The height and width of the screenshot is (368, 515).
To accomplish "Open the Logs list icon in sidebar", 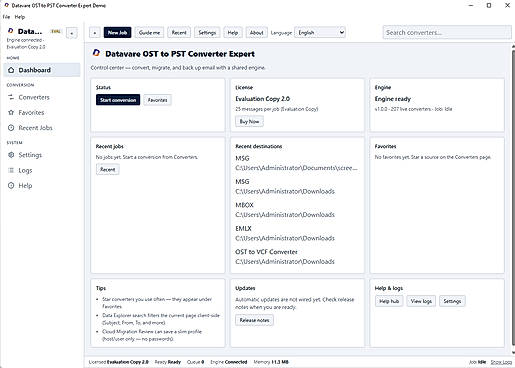I will [x=11, y=170].
